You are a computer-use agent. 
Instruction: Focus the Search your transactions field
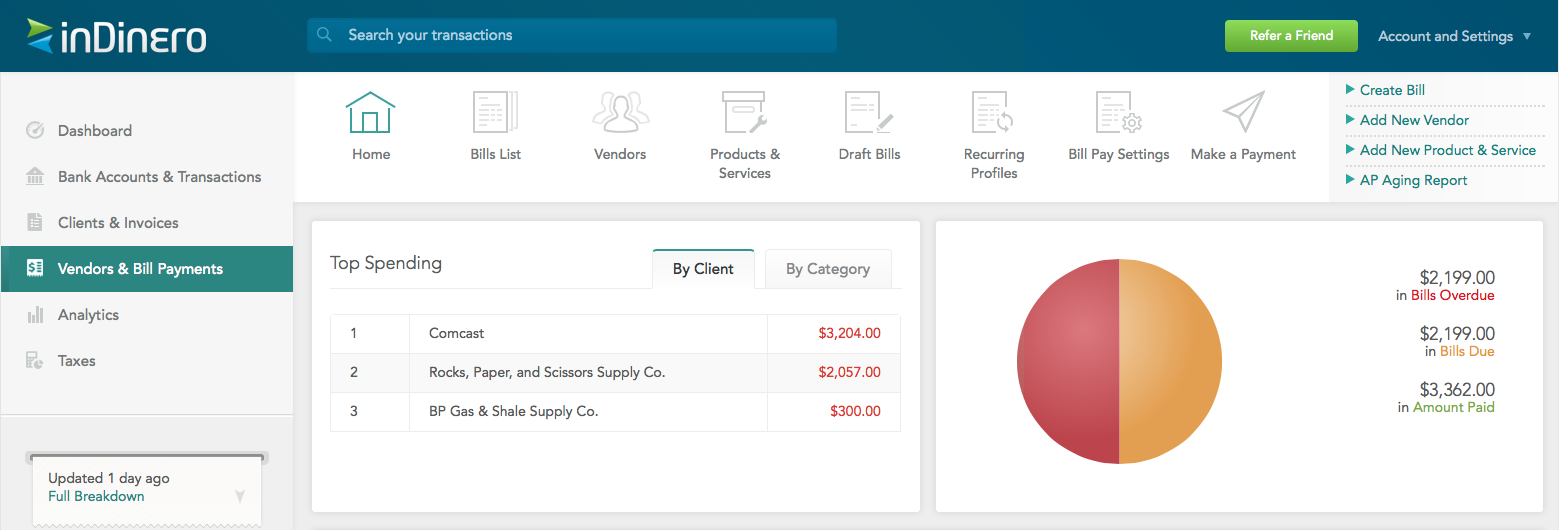pos(572,35)
